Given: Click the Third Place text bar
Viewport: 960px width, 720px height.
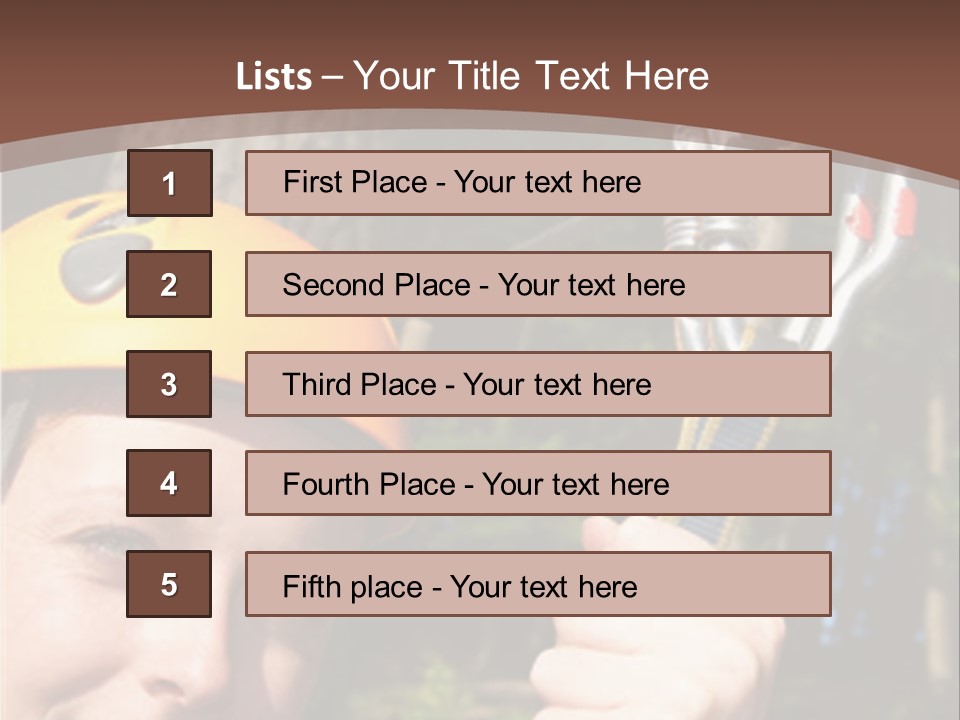Looking at the screenshot, I should tap(538, 384).
